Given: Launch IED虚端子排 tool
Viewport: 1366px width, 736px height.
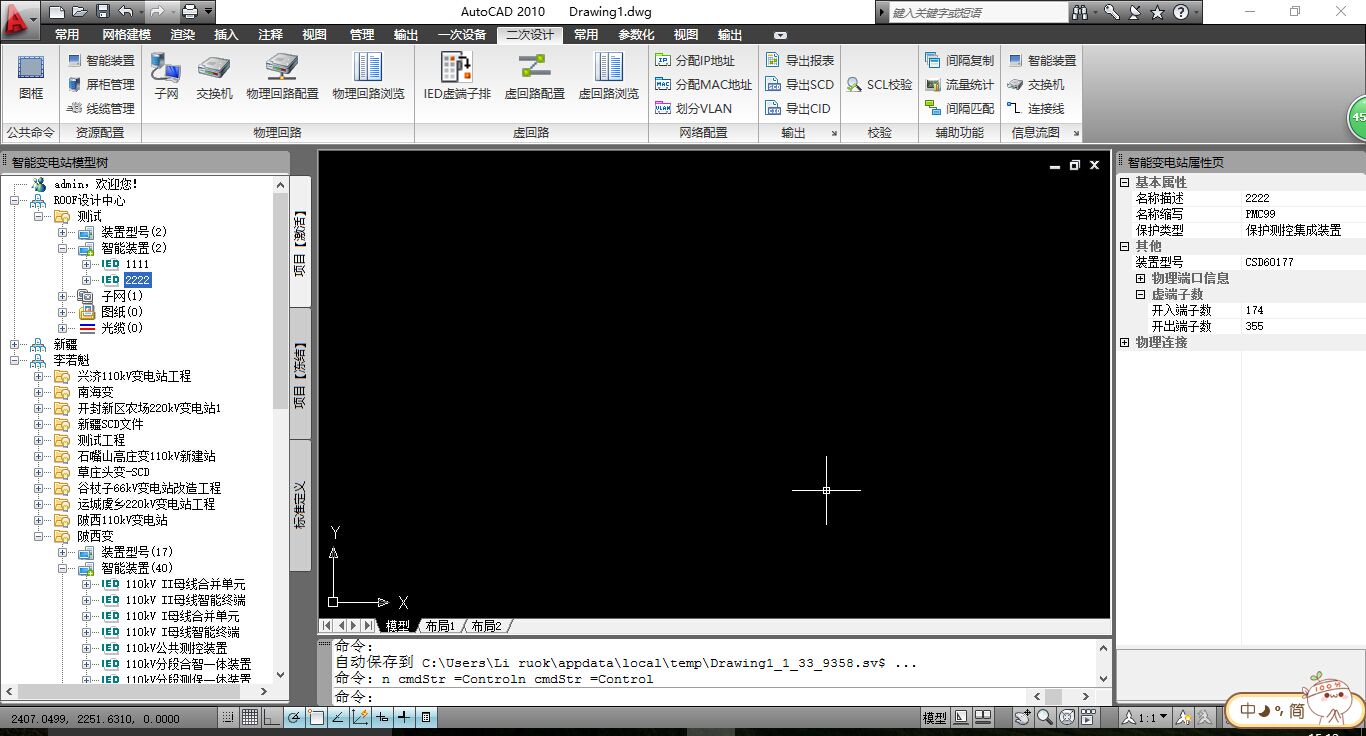Looking at the screenshot, I should coord(457,76).
